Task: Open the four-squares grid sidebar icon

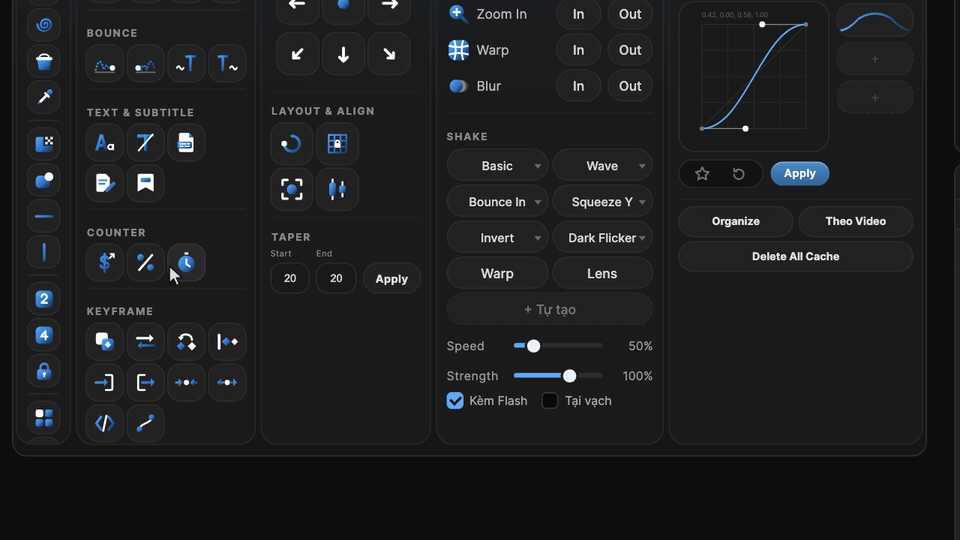Action: coord(43,418)
